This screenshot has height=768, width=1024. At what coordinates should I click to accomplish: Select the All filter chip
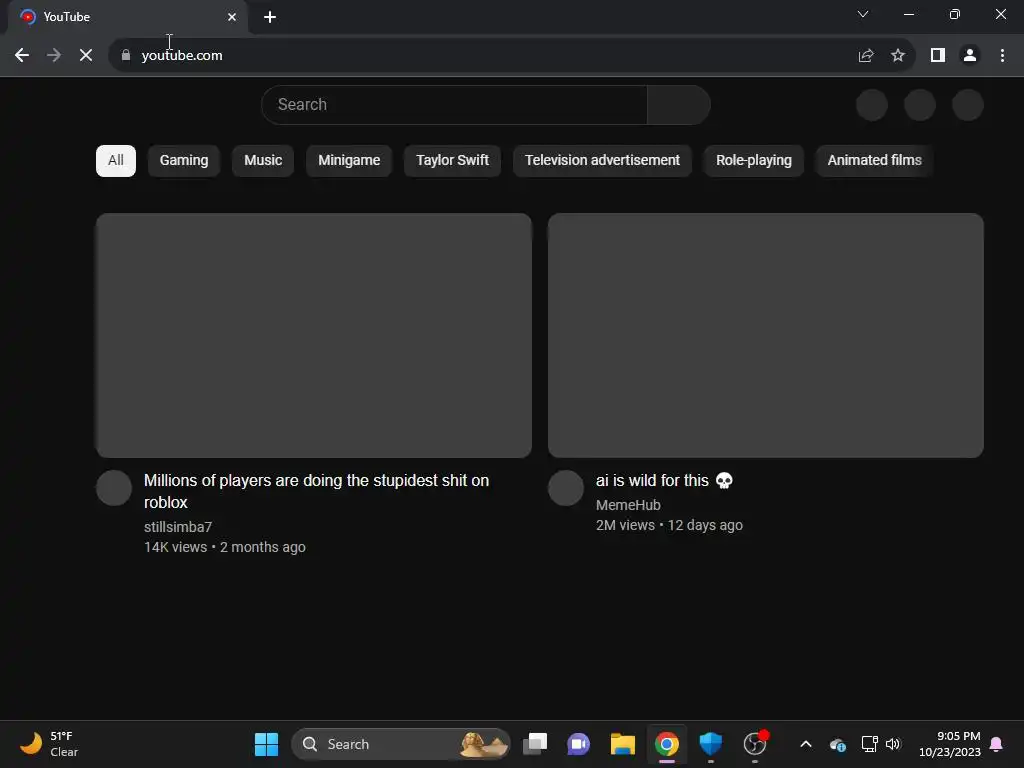pyautogui.click(x=116, y=161)
